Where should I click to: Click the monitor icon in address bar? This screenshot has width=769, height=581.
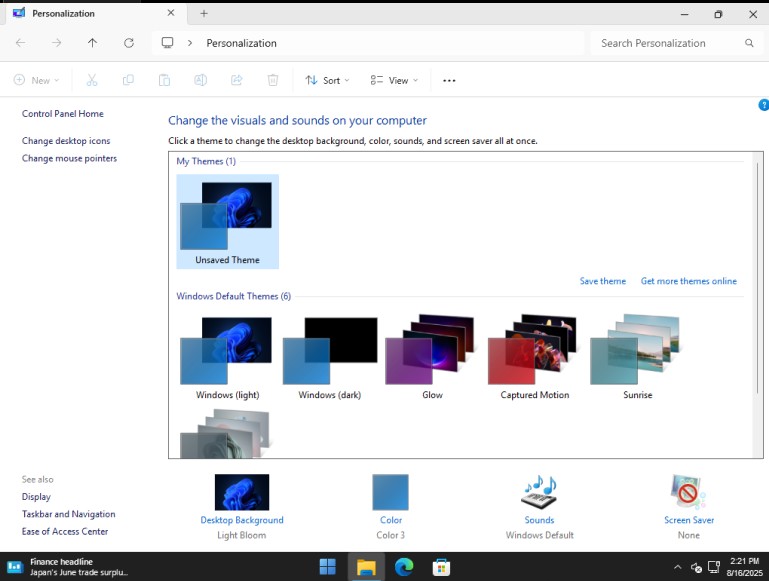point(167,43)
